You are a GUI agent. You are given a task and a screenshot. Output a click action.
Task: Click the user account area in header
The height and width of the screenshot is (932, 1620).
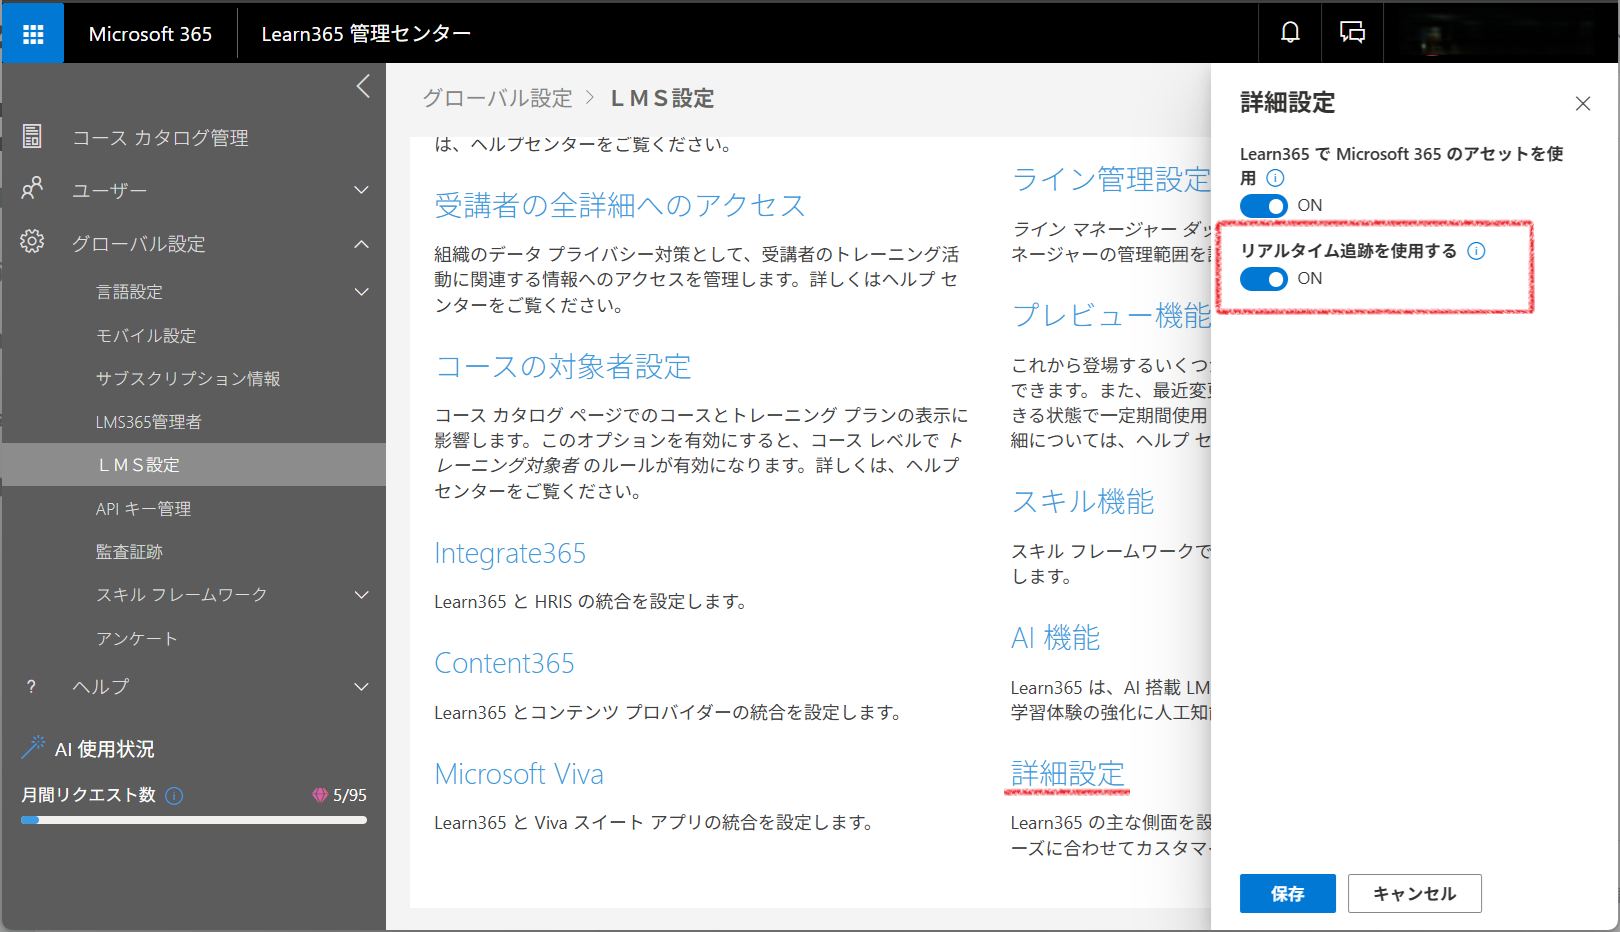pyautogui.click(x=1500, y=33)
